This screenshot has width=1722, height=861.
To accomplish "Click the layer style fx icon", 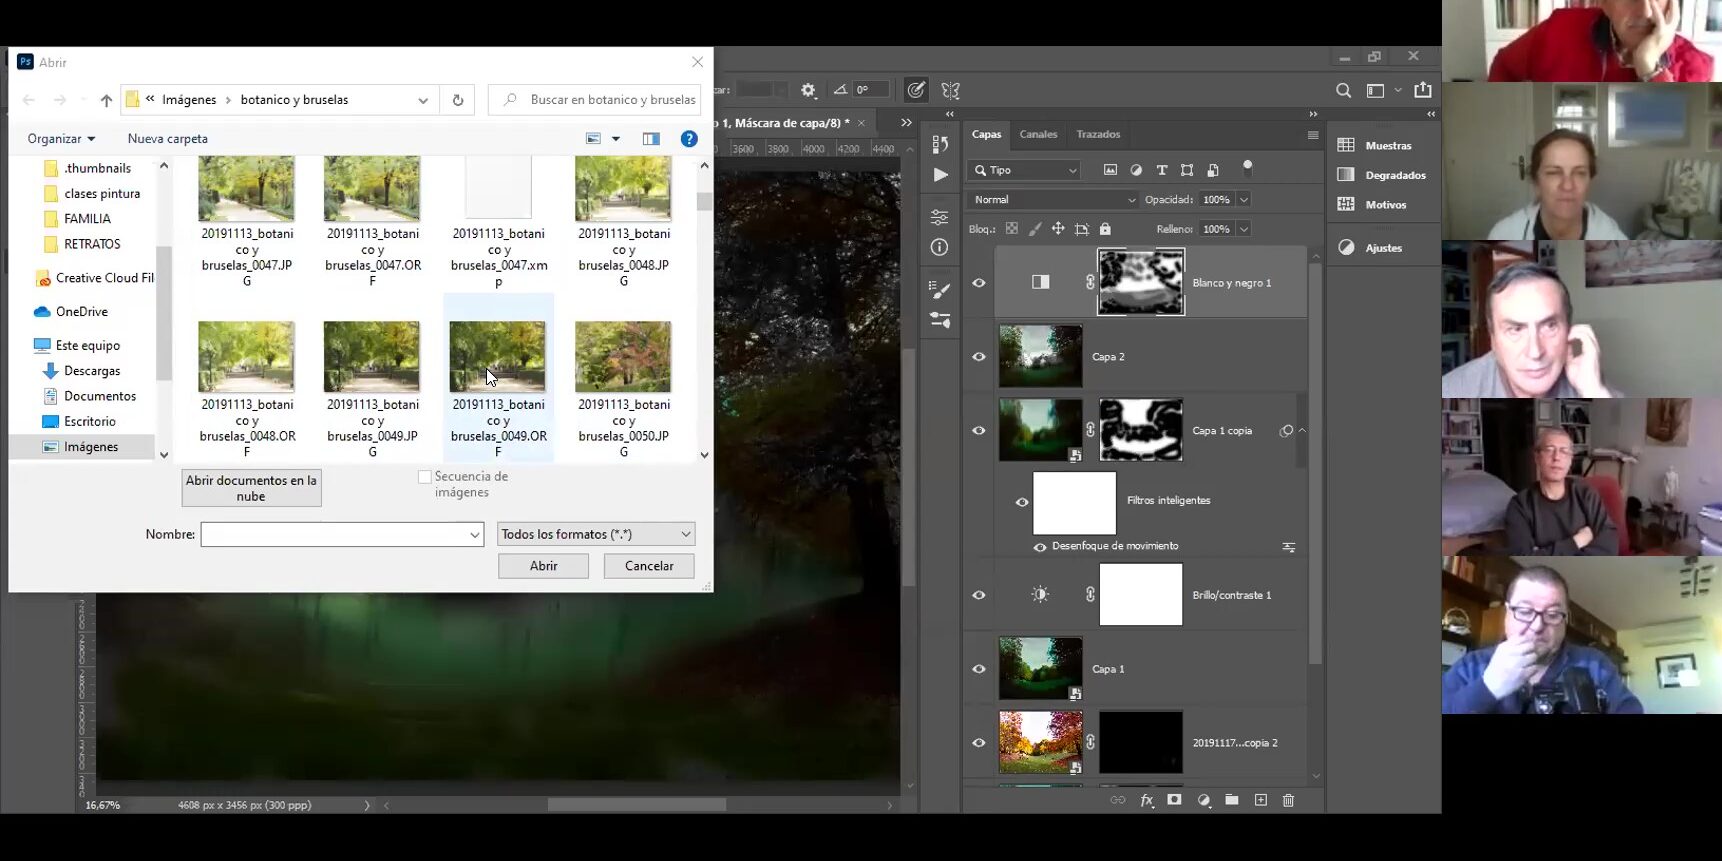I will (x=1147, y=801).
